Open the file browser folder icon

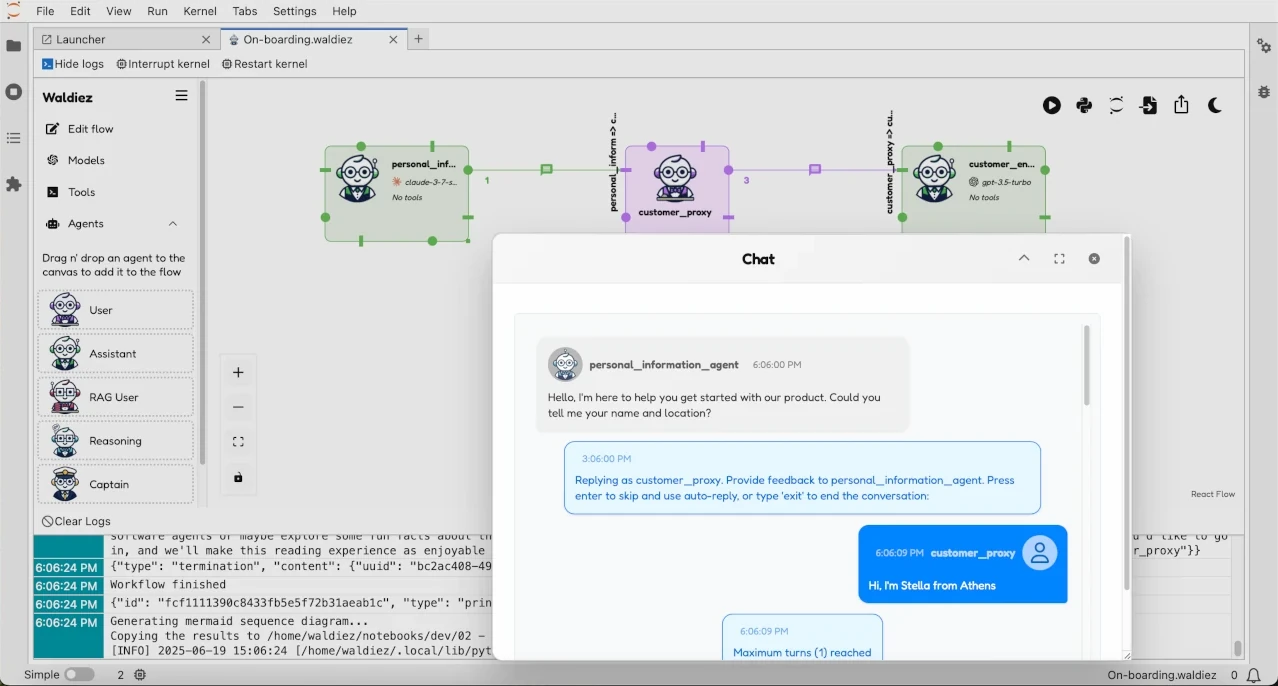[14, 46]
